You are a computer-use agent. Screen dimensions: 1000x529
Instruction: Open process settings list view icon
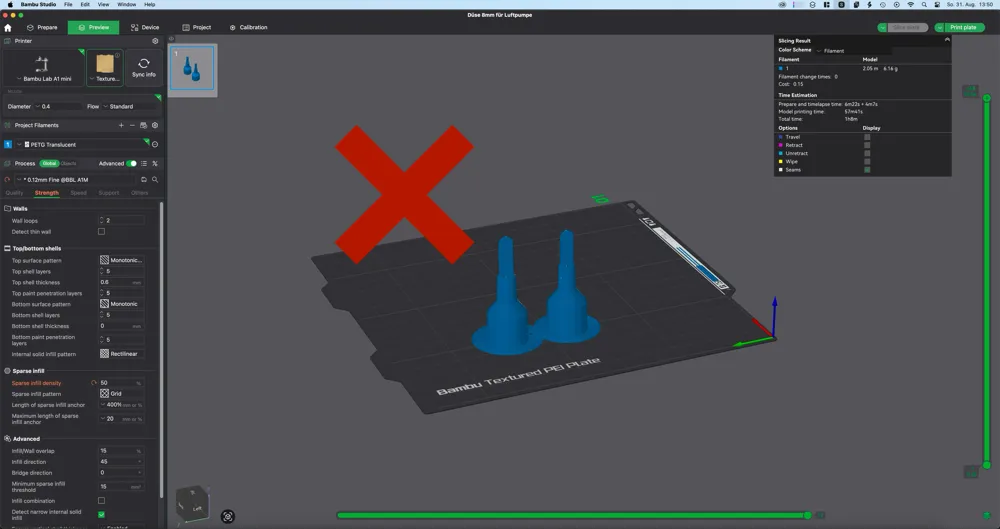point(144,163)
